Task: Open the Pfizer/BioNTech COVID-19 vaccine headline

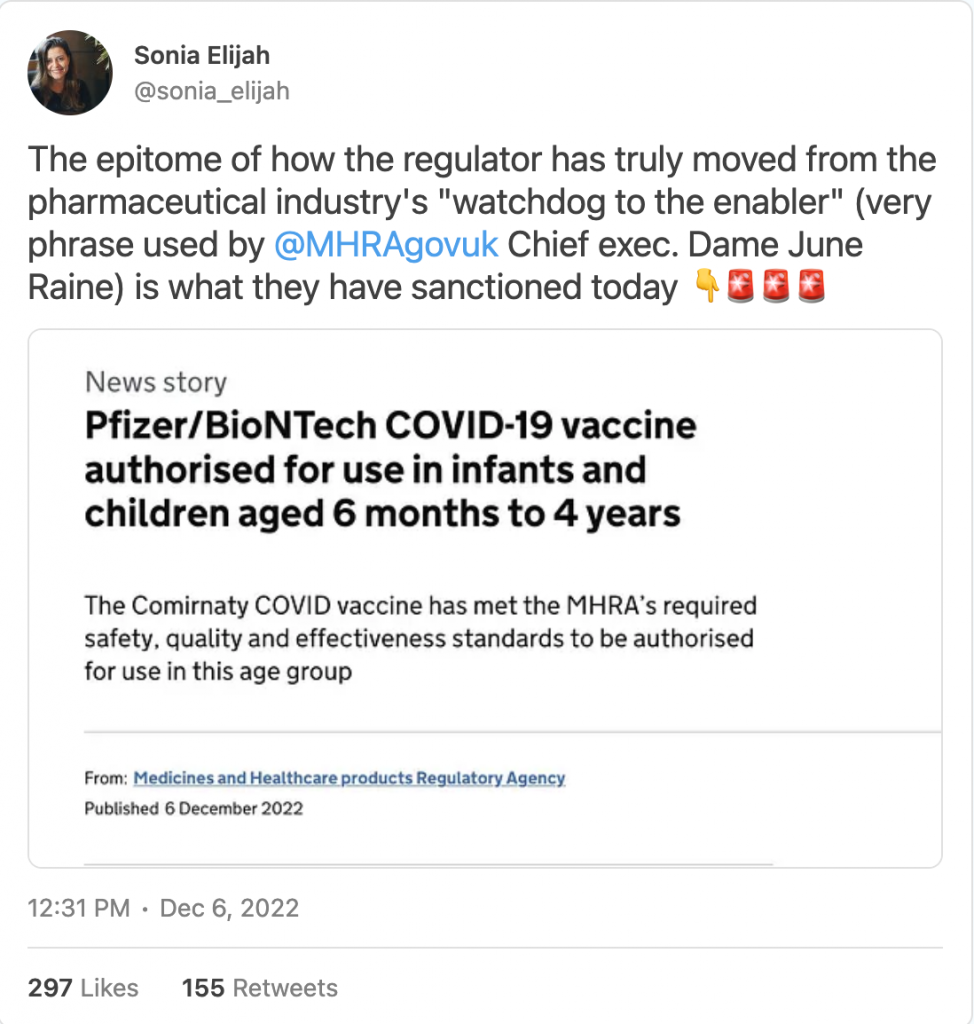Action: click(x=390, y=469)
